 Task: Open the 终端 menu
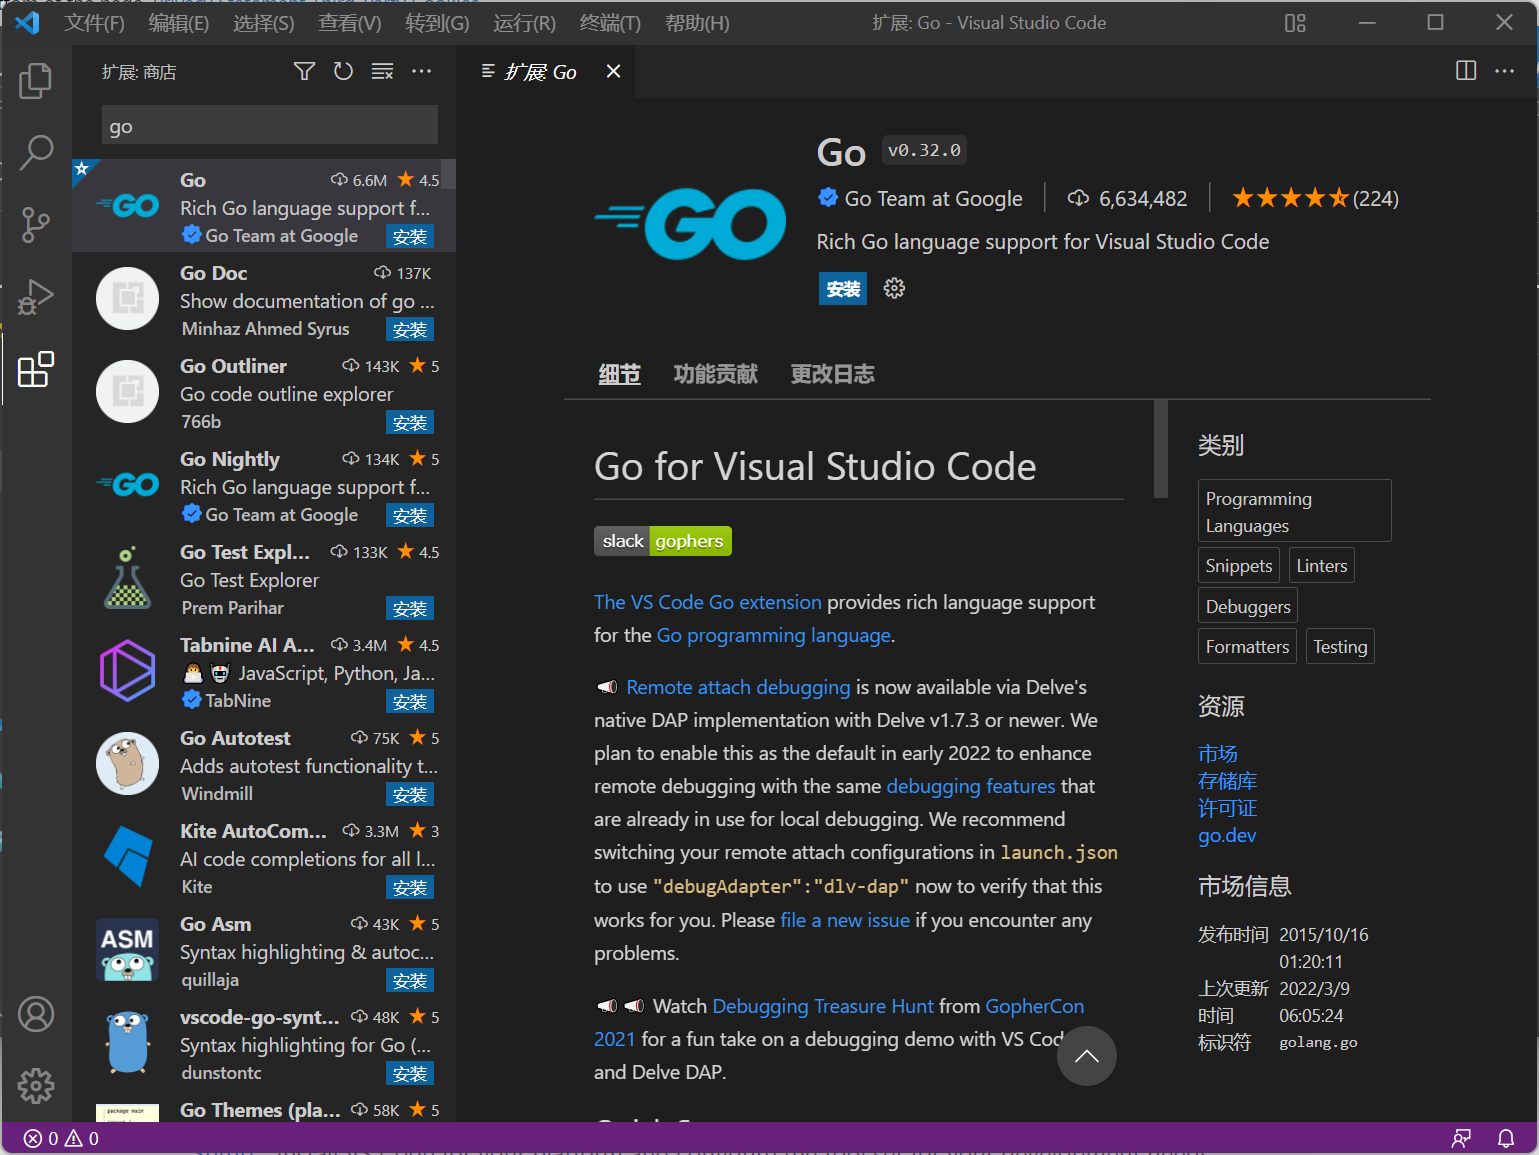(x=609, y=22)
